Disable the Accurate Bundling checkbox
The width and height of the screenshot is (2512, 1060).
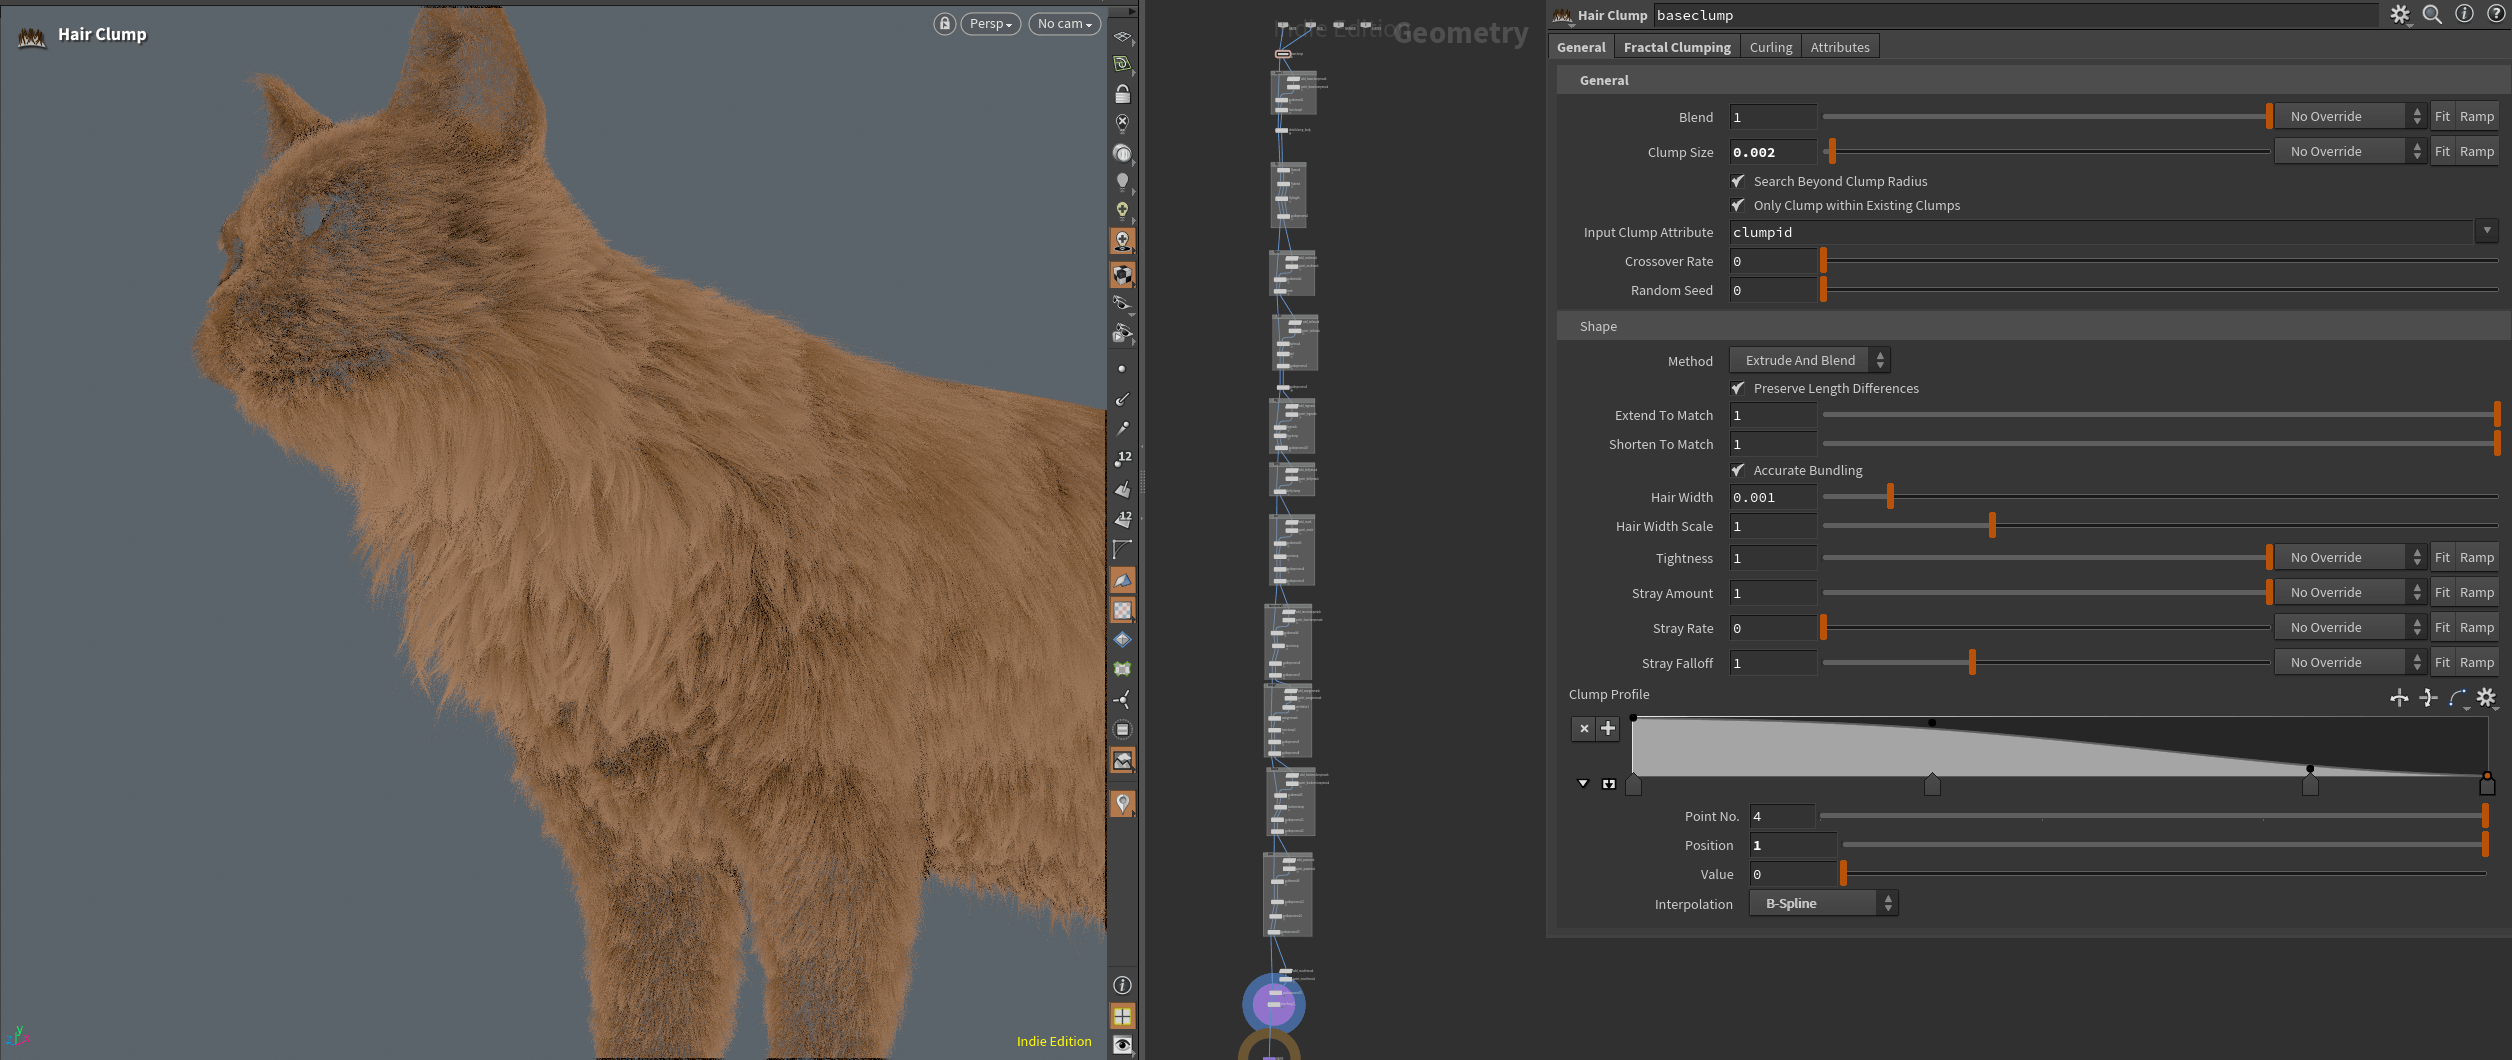pos(1738,470)
